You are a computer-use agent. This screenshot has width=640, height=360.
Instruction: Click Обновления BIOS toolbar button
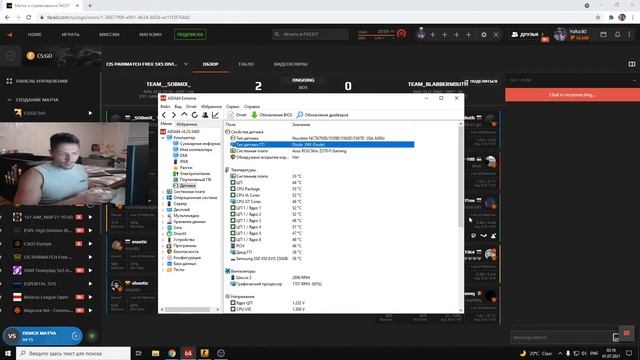271,115
